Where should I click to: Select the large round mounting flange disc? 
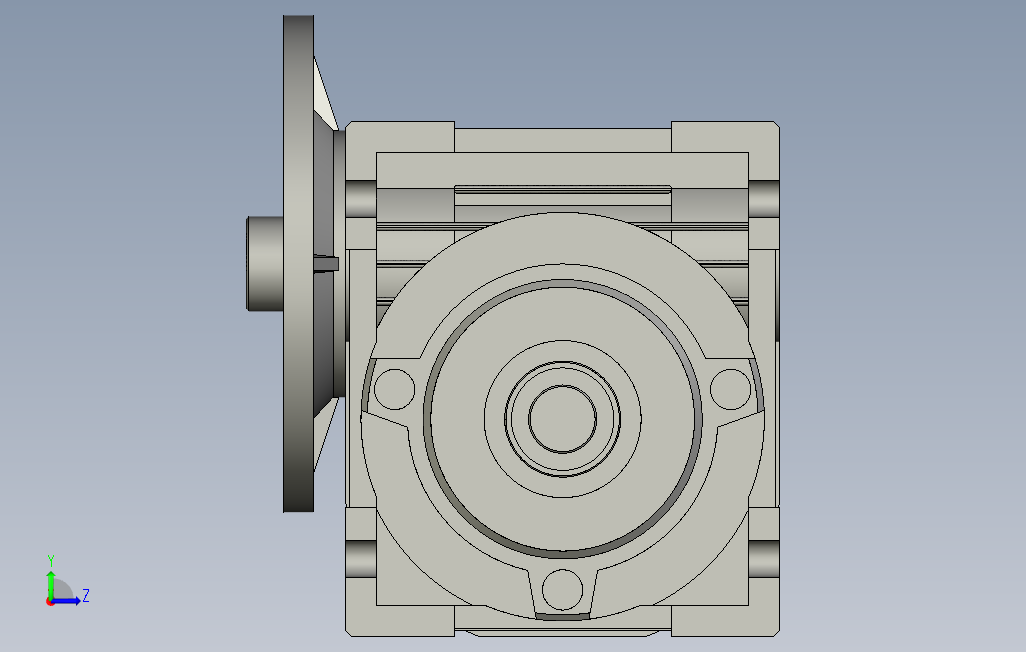(298, 264)
